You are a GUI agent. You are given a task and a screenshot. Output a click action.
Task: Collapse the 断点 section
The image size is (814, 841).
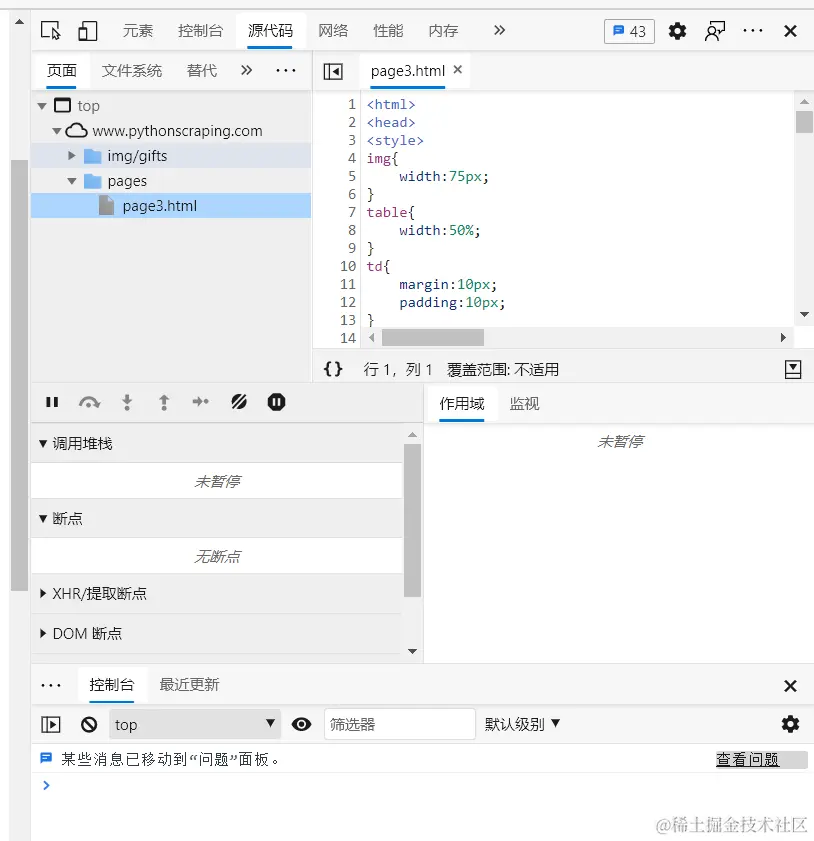click(43, 519)
